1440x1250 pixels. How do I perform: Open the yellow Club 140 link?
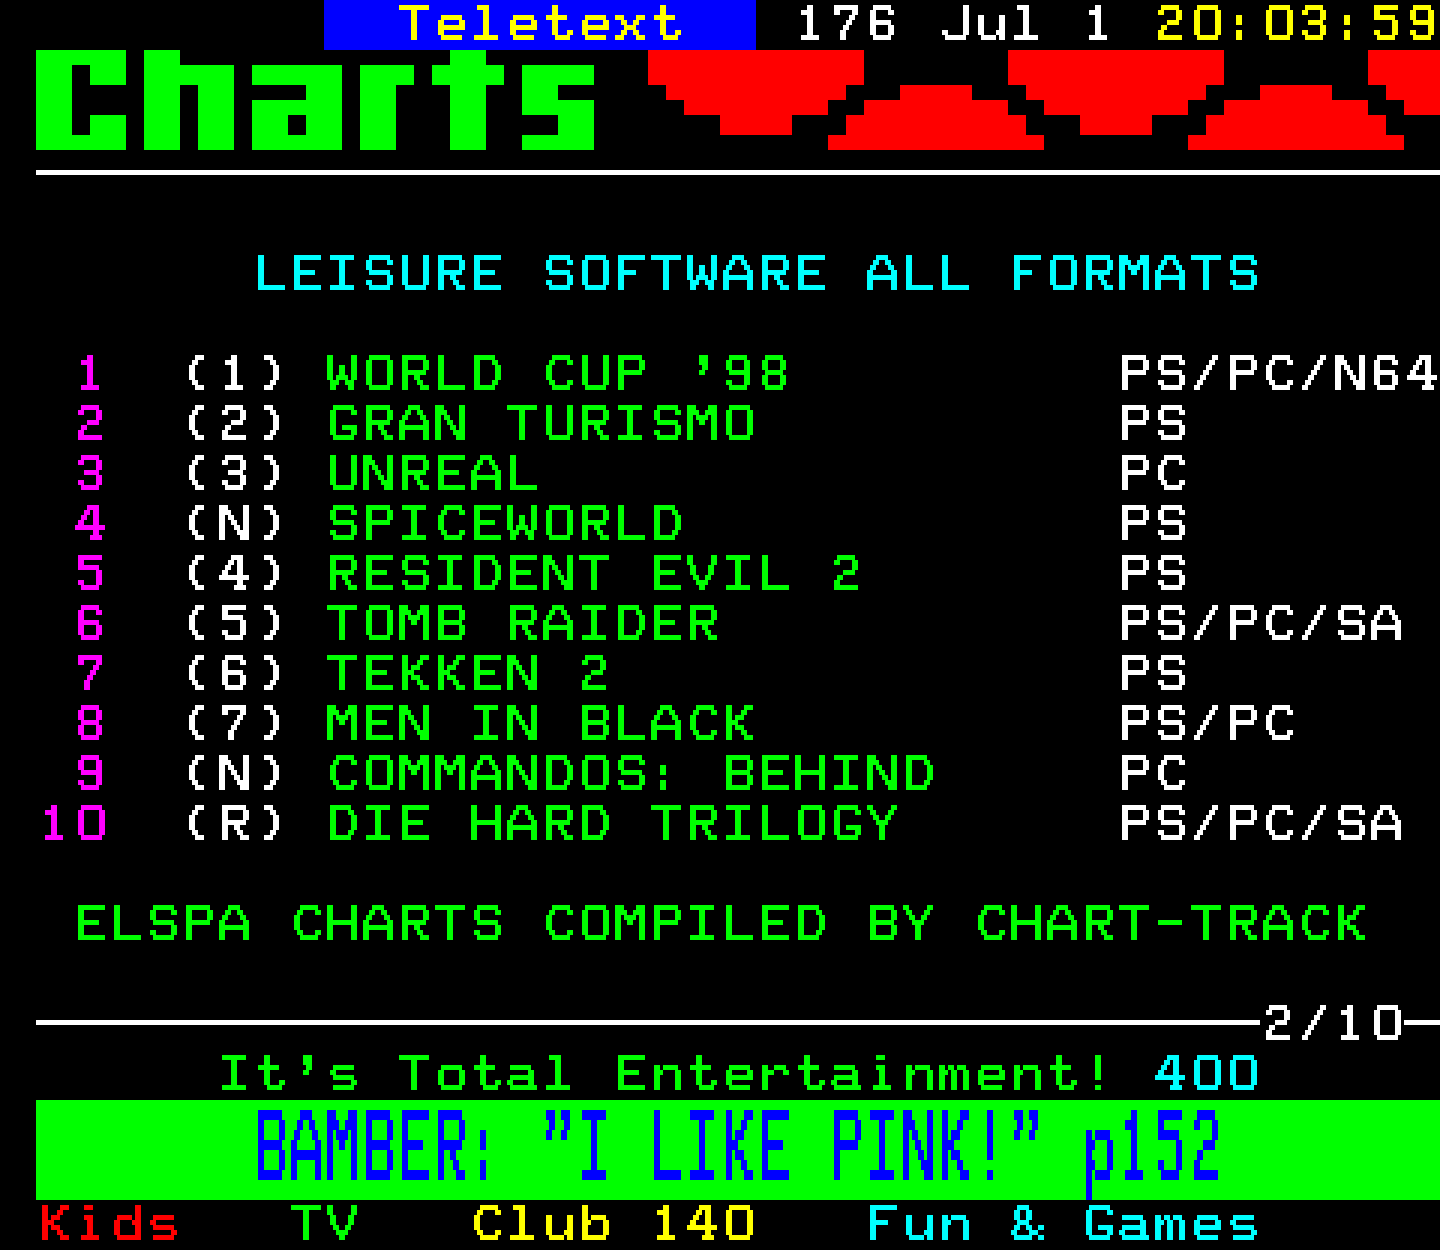(x=613, y=1224)
